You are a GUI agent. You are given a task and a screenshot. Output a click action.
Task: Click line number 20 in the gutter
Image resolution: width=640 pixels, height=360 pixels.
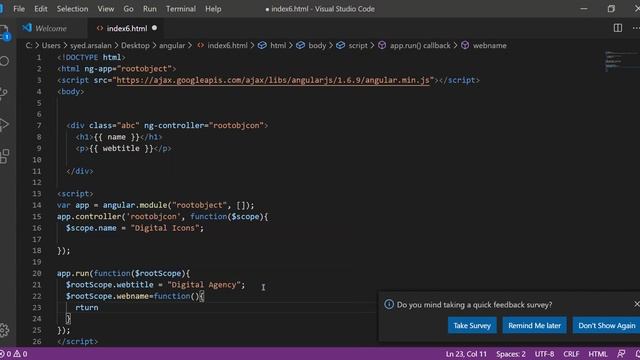click(x=37, y=273)
